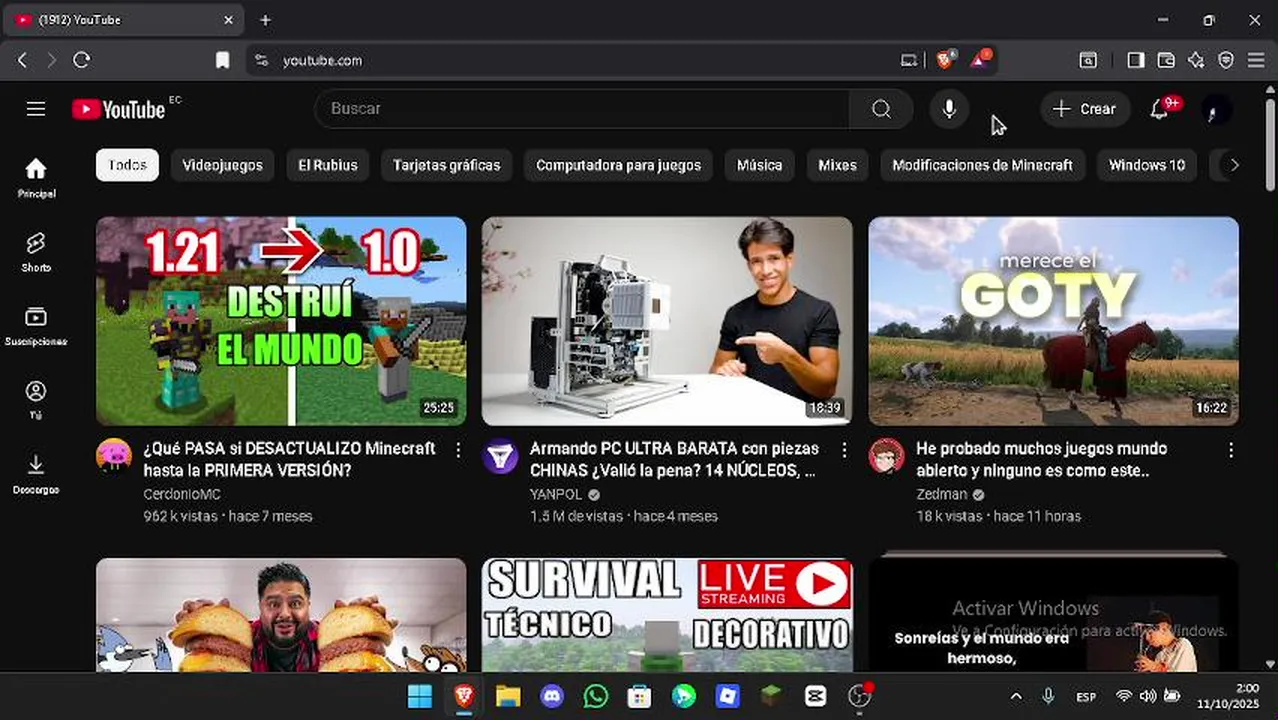Toggle the browser sidebar panel
Viewport: 1278px width, 720px height.
point(1135,60)
